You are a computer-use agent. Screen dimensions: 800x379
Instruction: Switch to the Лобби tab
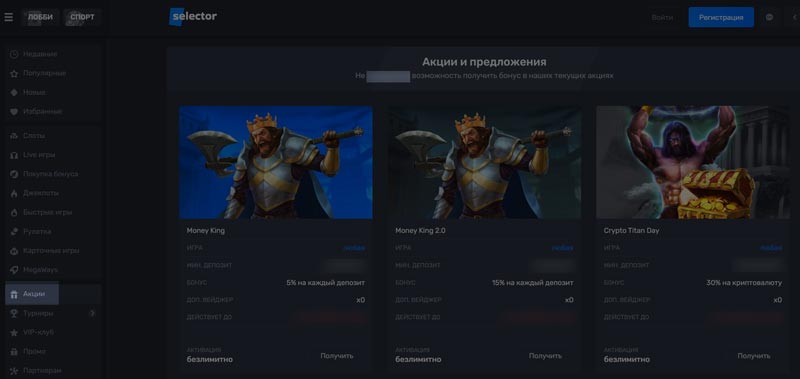[x=40, y=17]
